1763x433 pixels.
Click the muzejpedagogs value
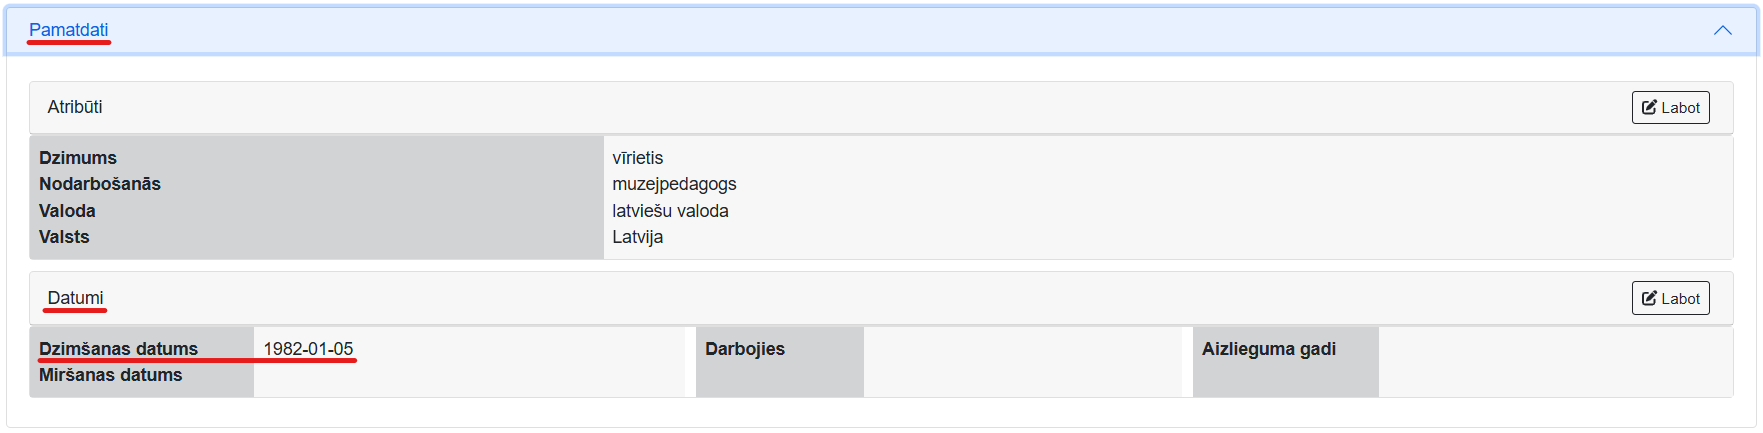click(x=674, y=184)
